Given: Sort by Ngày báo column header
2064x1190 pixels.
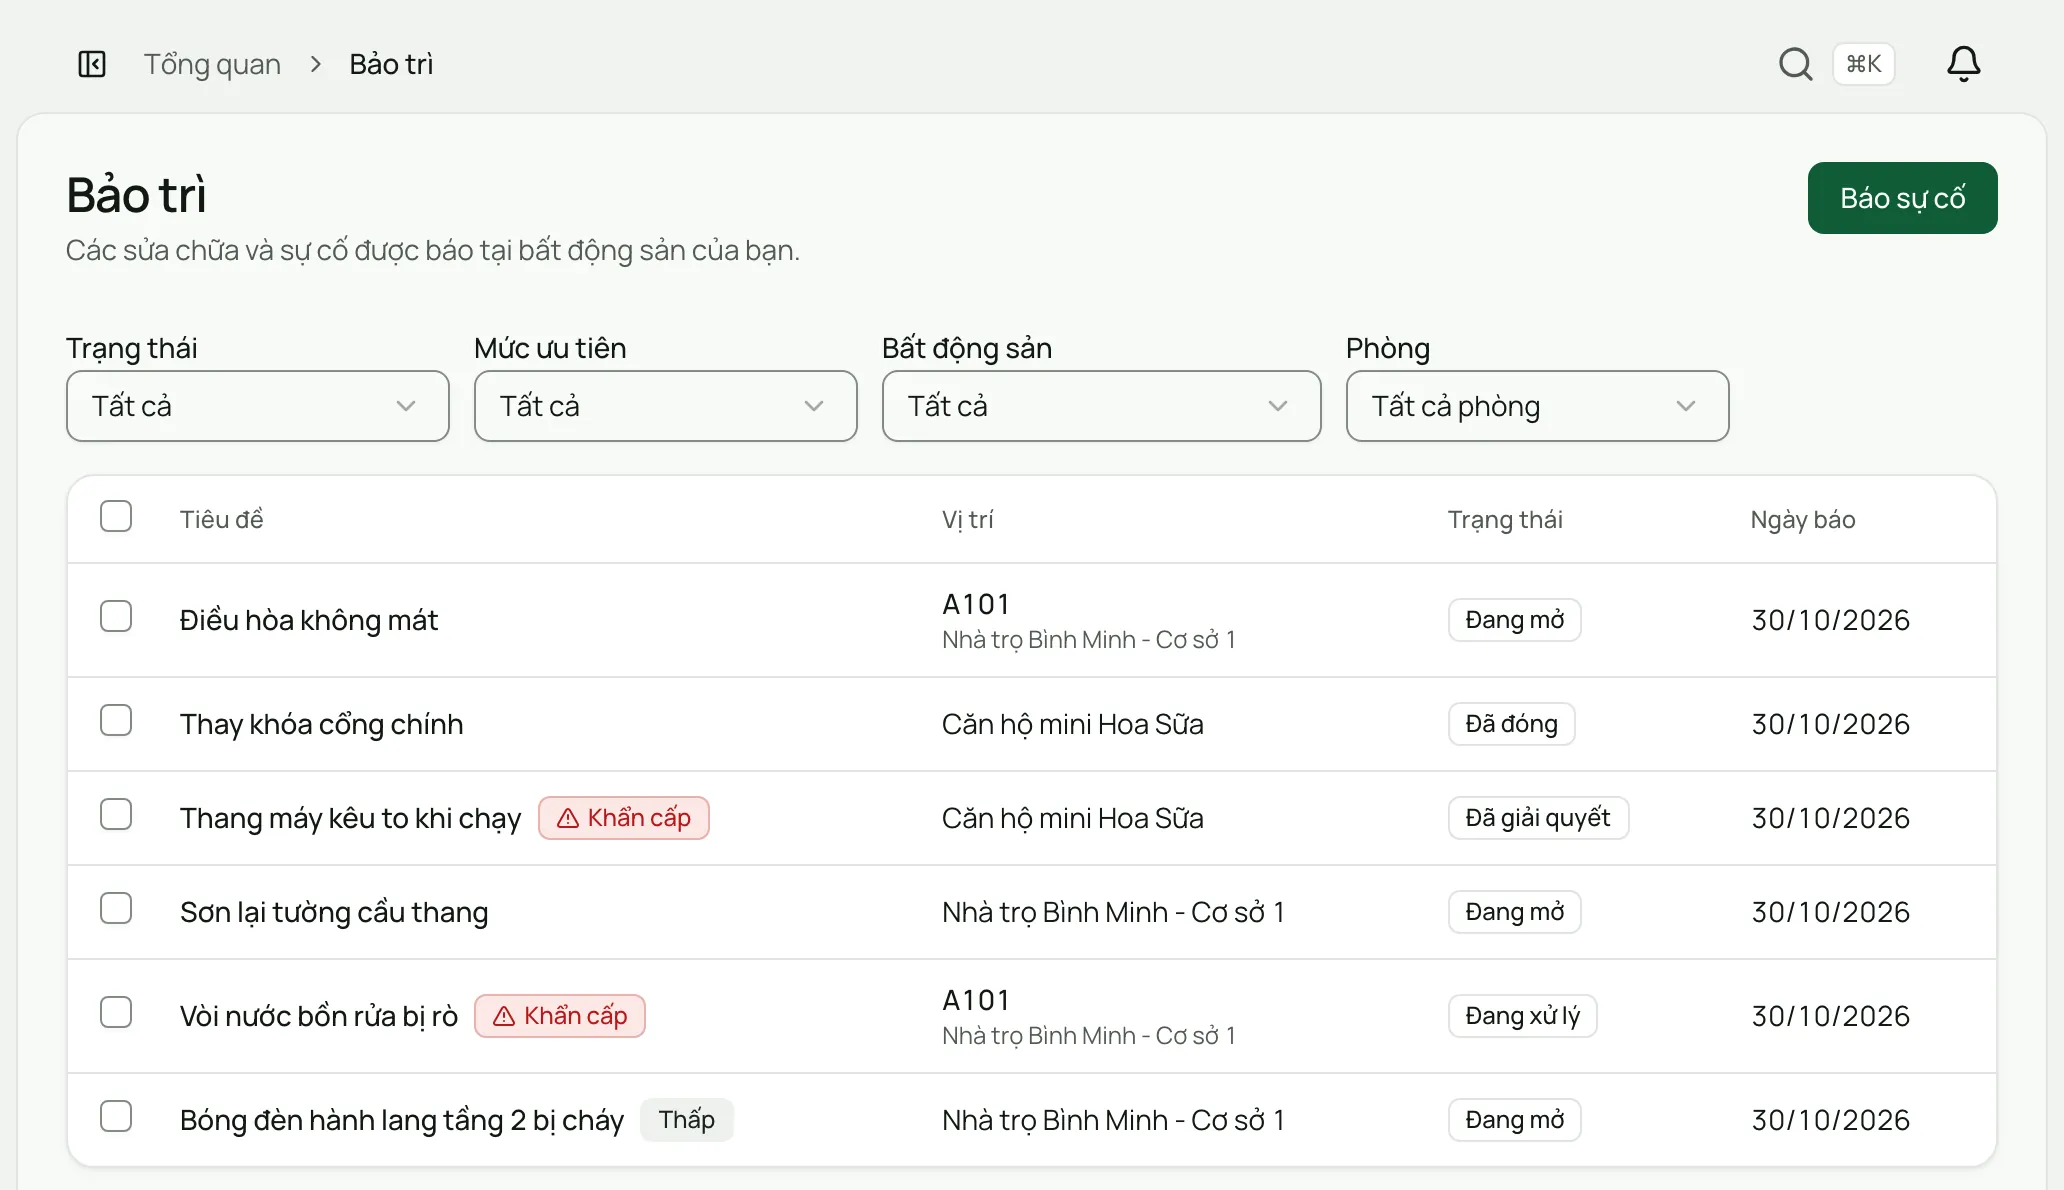Looking at the screenshot, I should tap(1802, 520).
